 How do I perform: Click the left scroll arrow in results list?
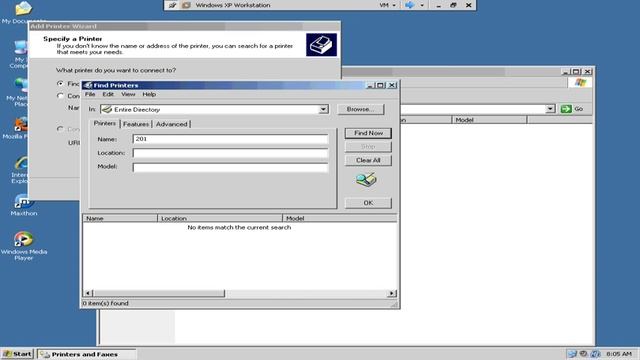88,293
